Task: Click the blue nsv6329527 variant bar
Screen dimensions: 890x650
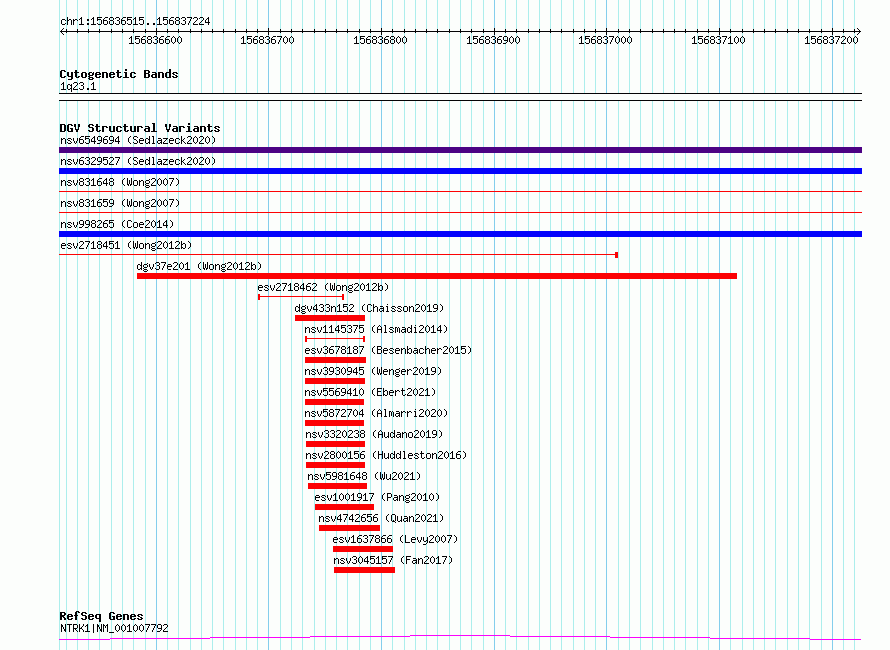Action: pyautogui.click(x=460, y=171)
